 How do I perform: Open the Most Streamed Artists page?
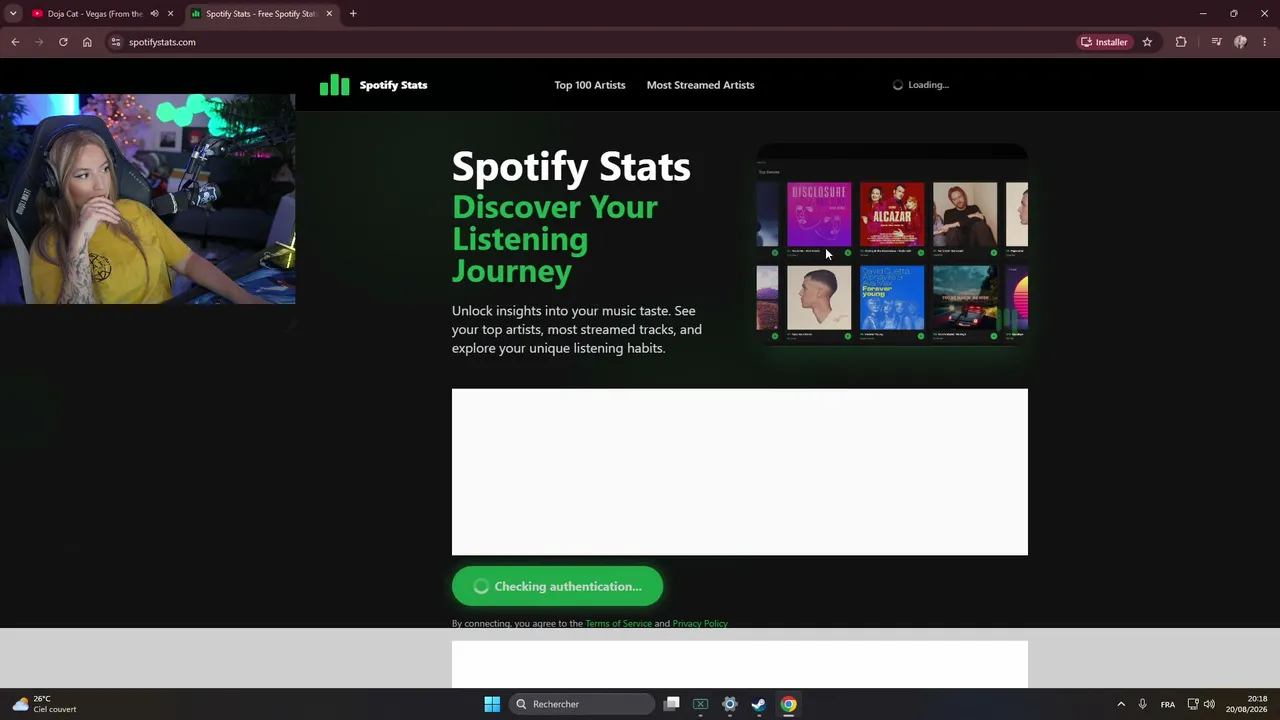pyautogui.click(x=700, y=85)
